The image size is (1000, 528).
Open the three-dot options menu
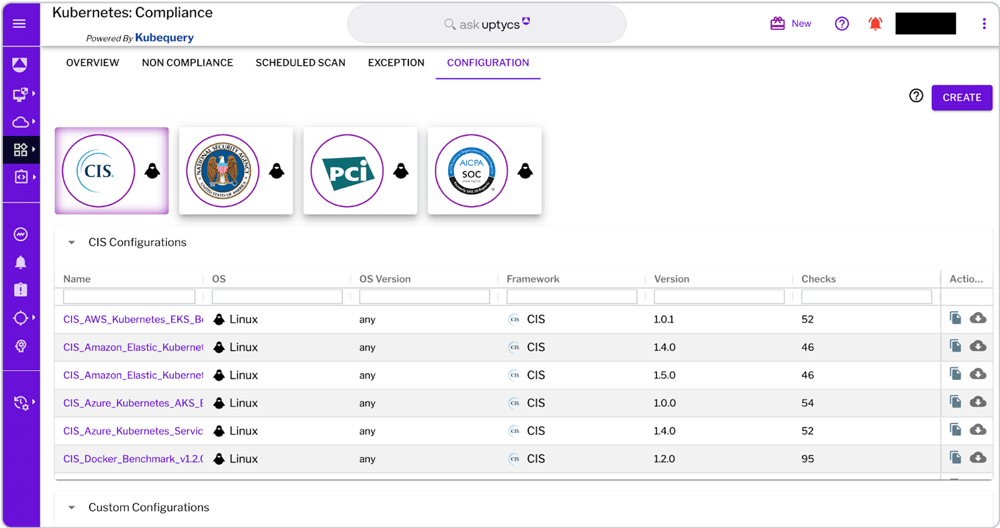pos(984,24)
